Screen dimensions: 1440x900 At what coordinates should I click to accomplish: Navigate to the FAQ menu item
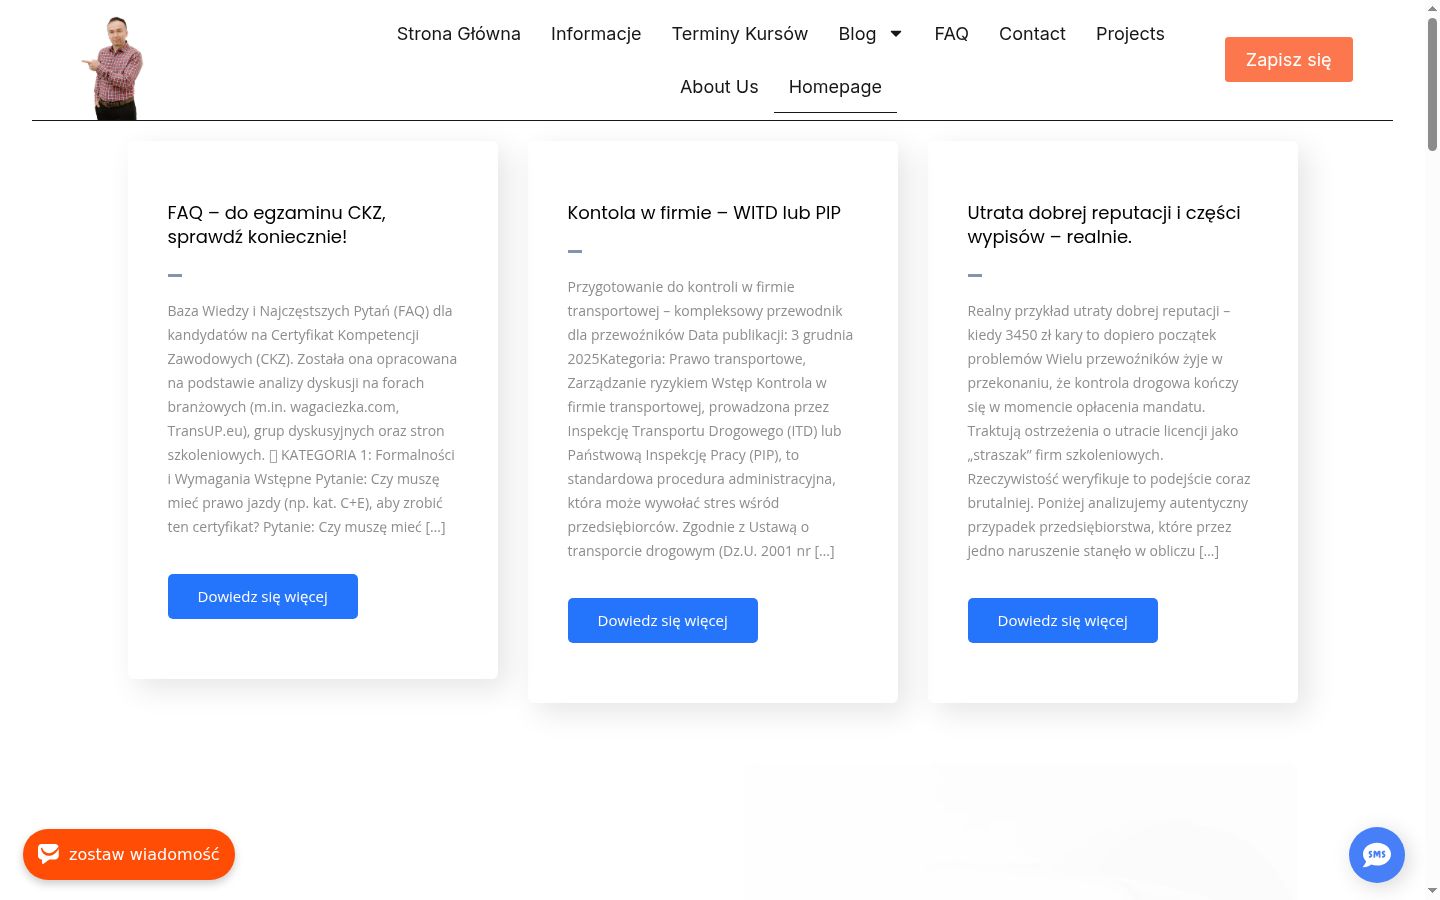tap(951, 34)
